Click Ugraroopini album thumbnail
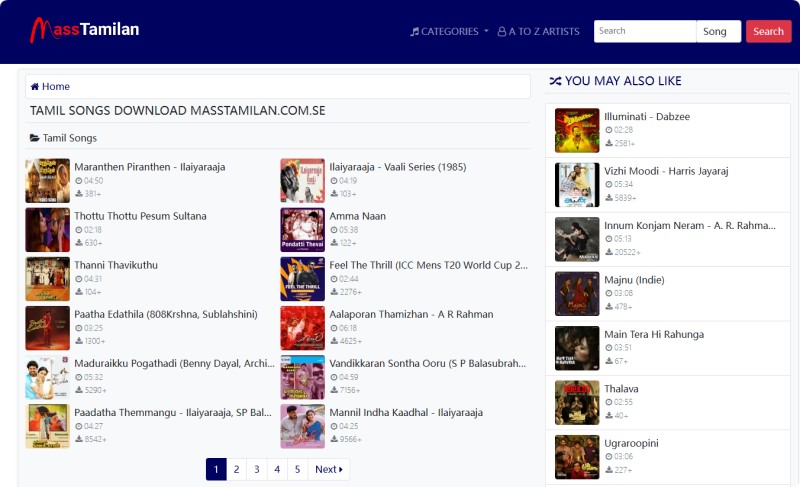Screen dimensions: 800x487 pyautogui.click(x=577, y=457)
